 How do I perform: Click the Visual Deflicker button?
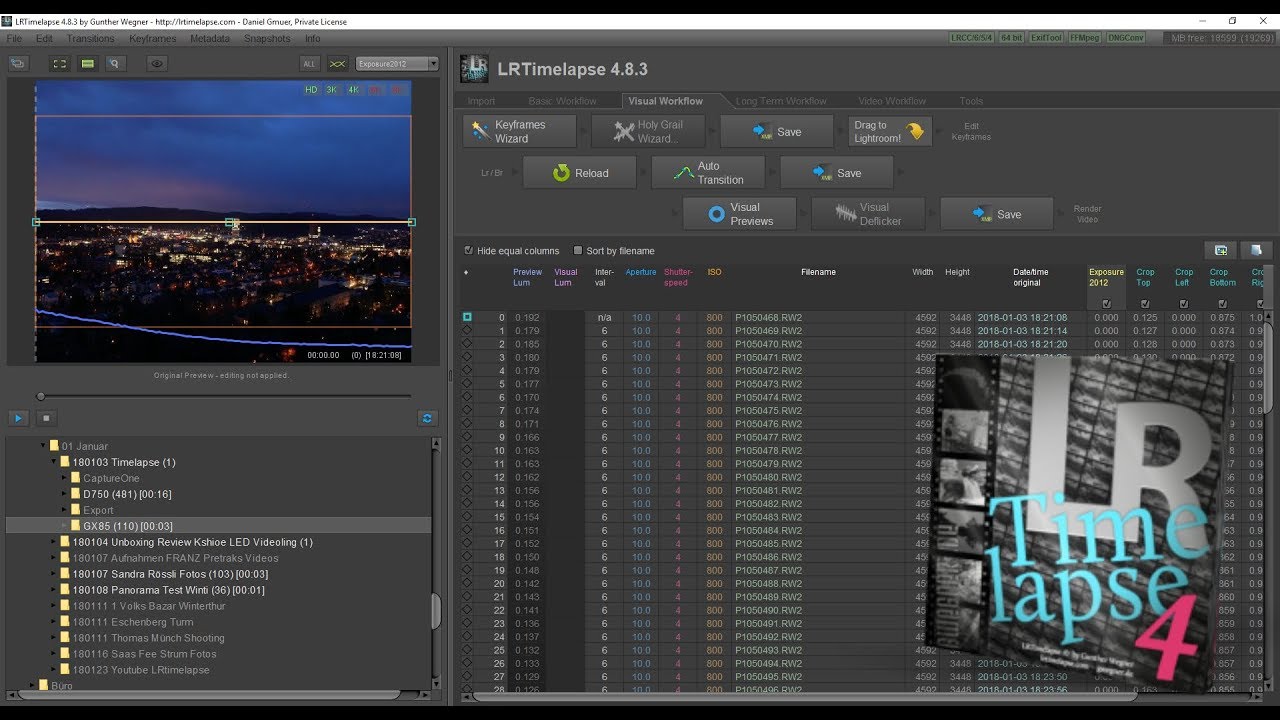(x=868, y=214)
